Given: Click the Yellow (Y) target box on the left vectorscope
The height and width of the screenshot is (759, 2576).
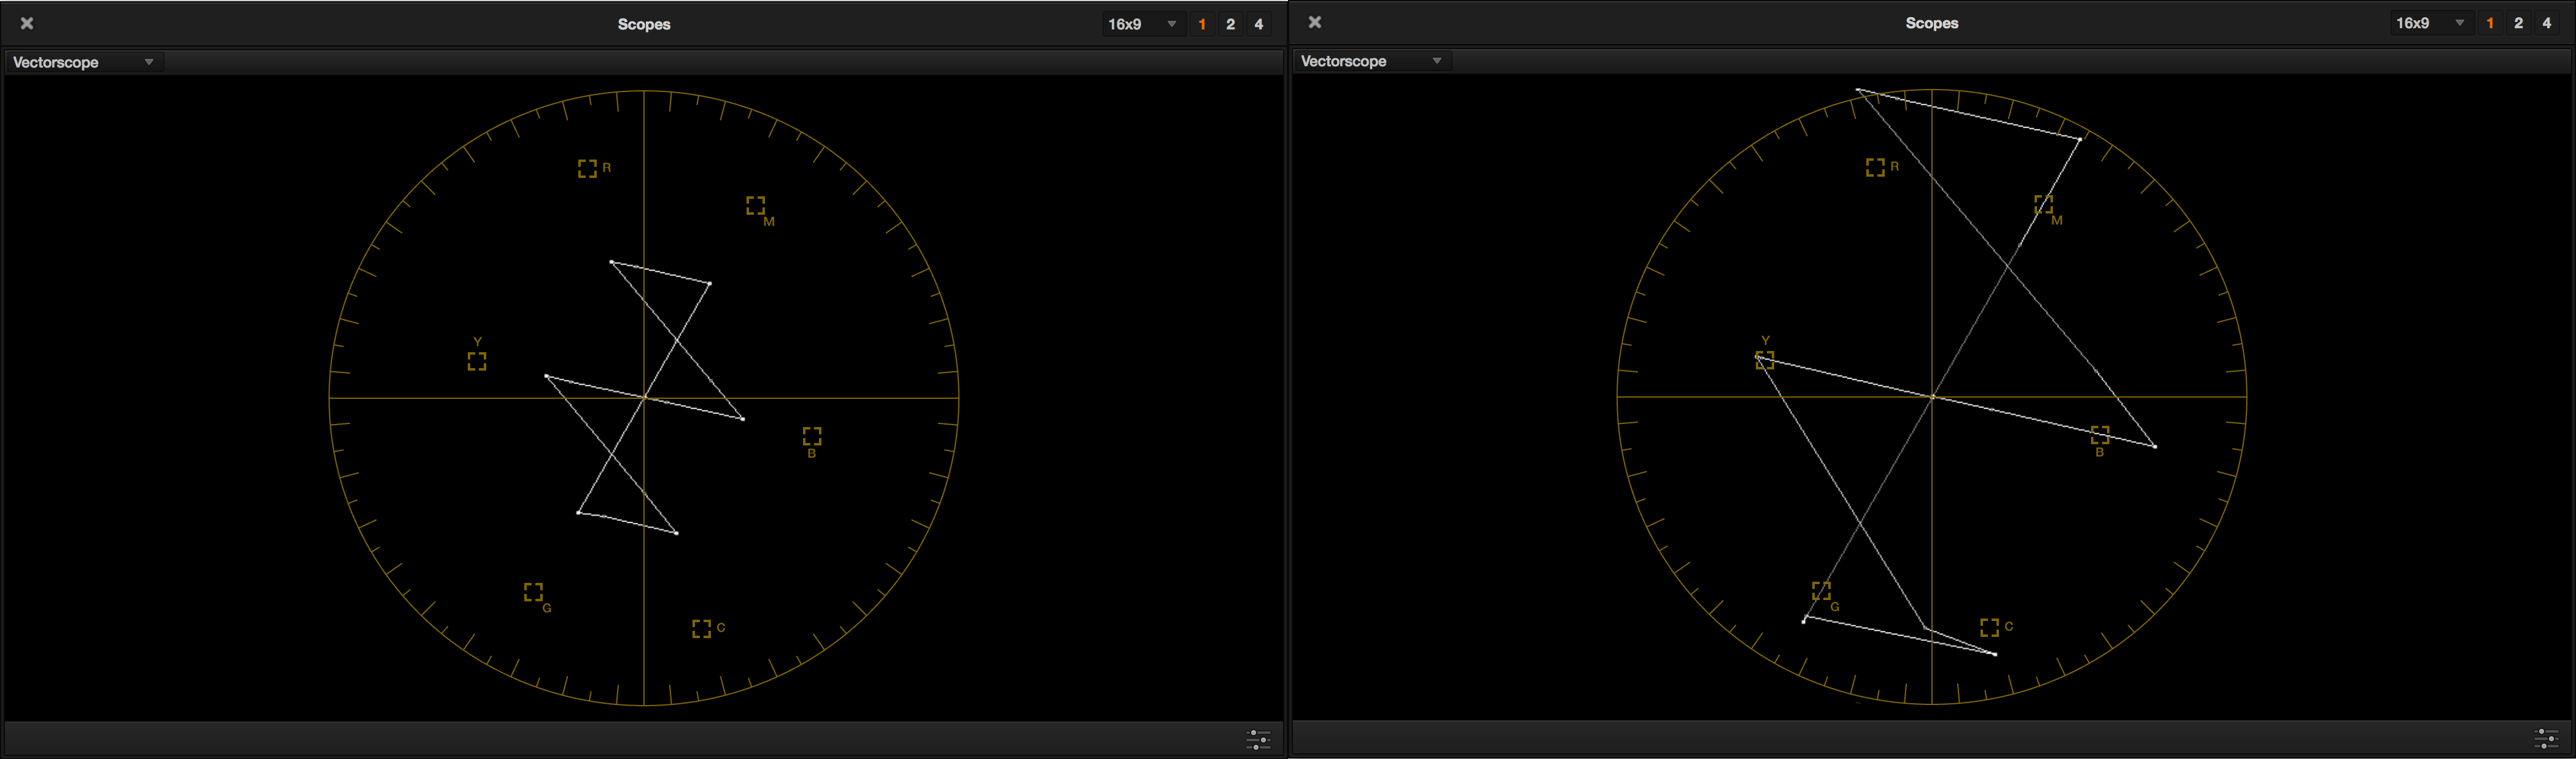Looking at the screenshot, I should pos(477,362).
